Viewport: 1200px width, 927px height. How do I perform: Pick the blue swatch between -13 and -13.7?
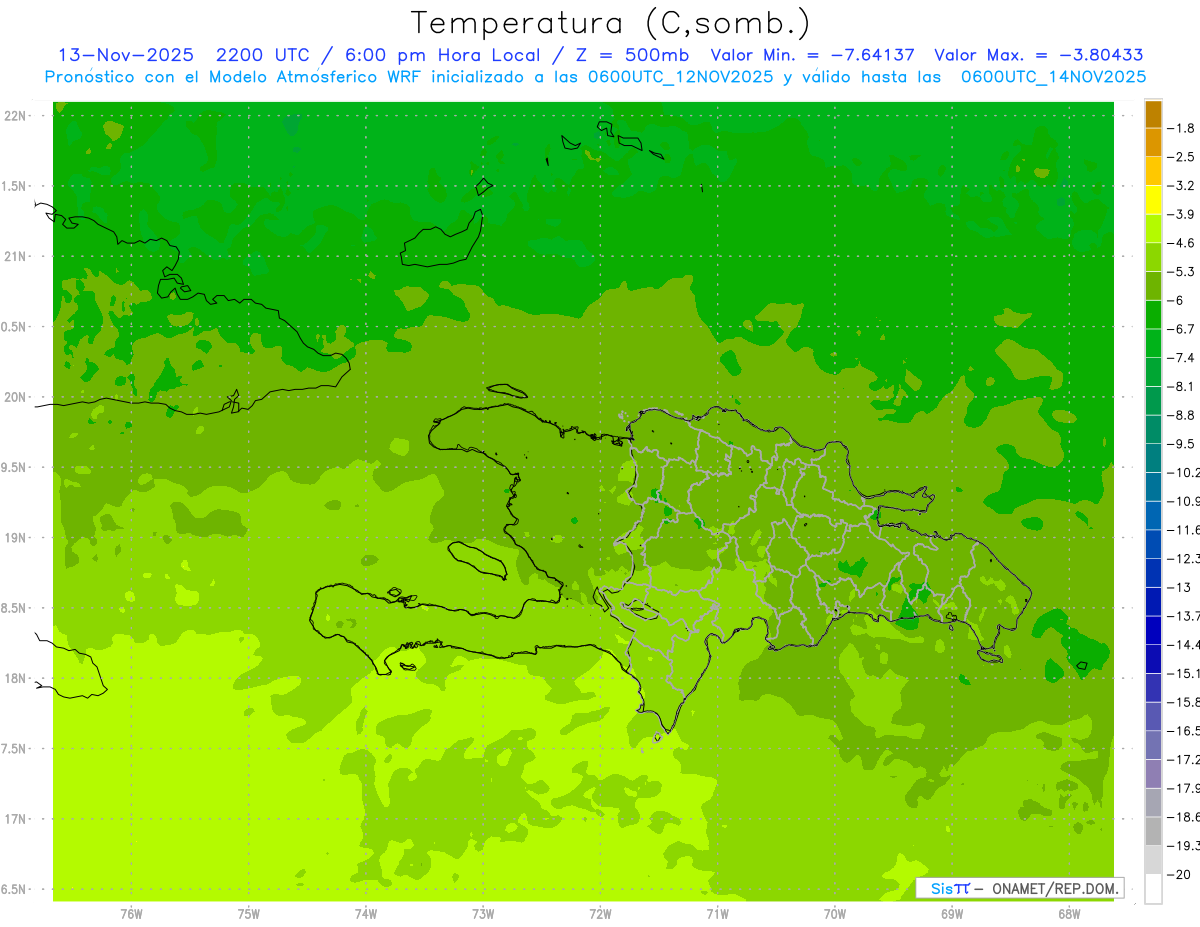[x=1153, y=601]
